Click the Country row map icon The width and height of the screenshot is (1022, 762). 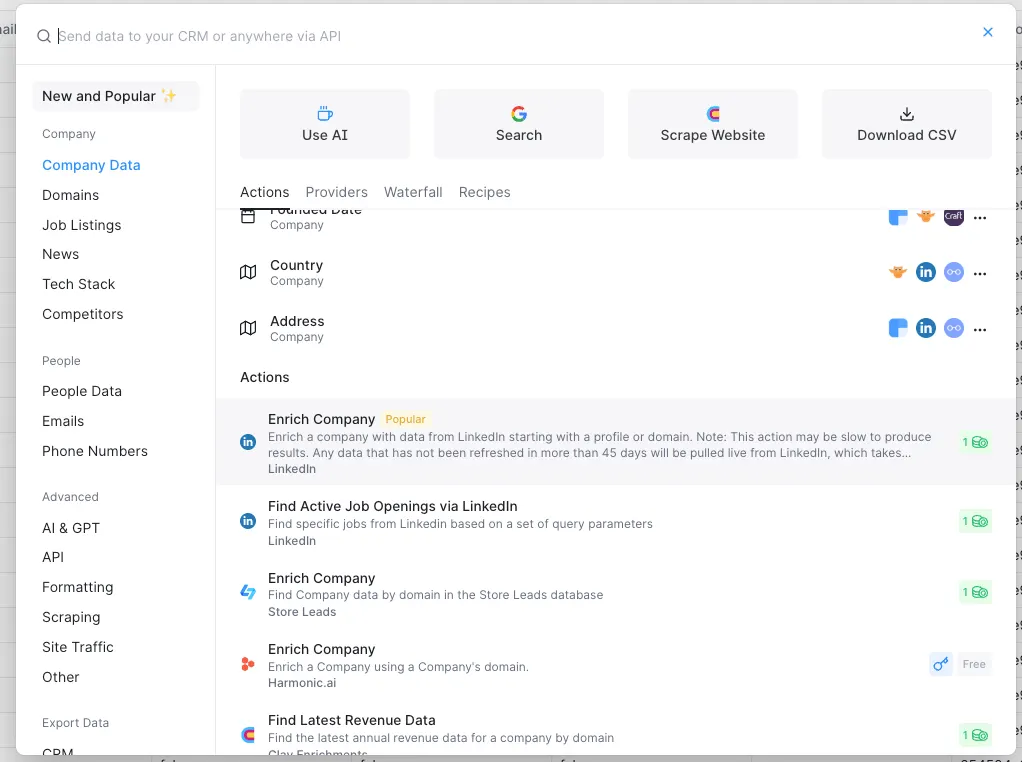tap(248, 272)
